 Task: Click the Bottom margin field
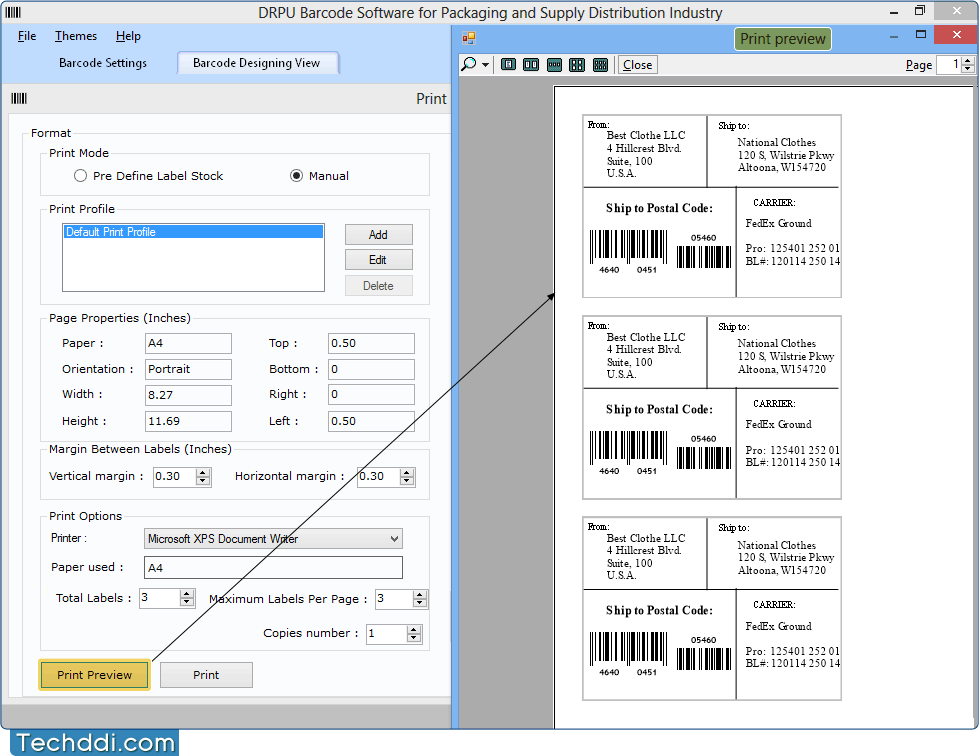click(x=371, y=369)
